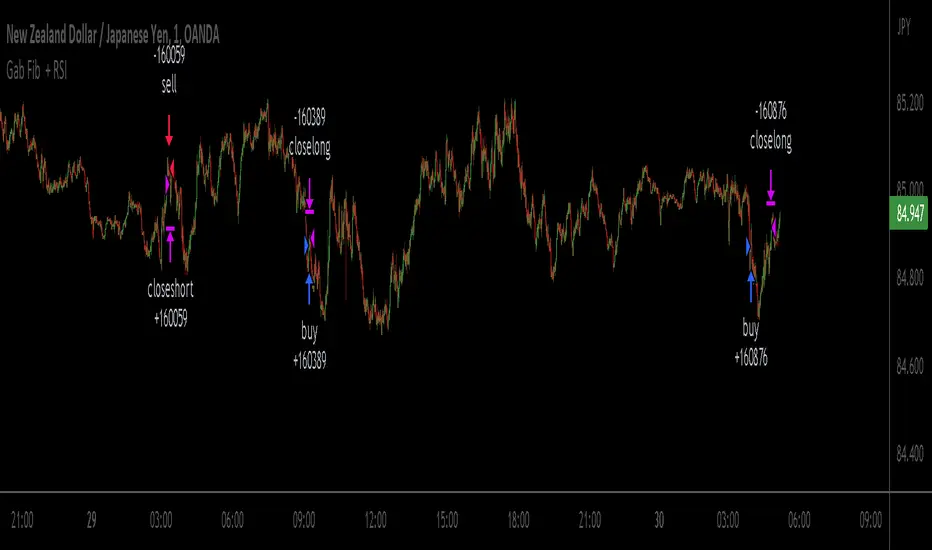This screenshot has width=932, height=550.
Task: Click the 85.200 price axis label
Action: pos(909,103)
